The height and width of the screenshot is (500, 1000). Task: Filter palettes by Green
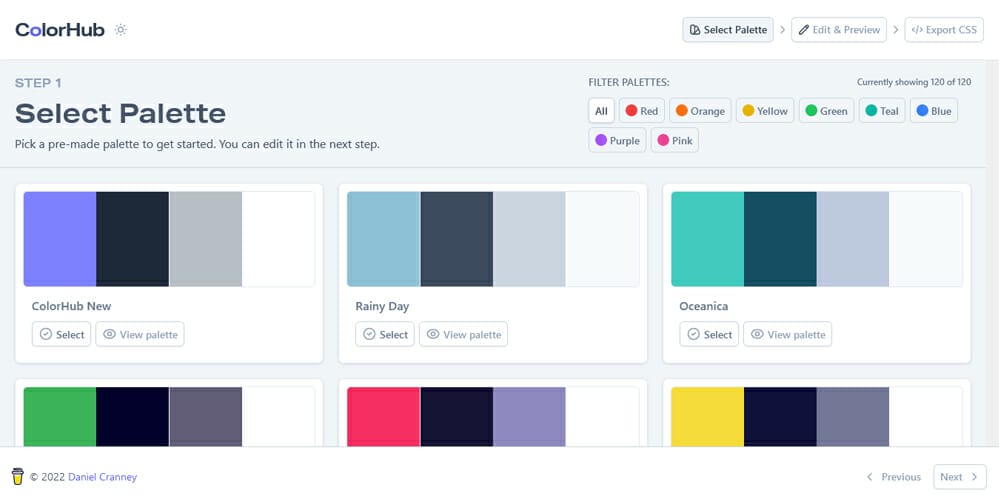click(x=826, y=111)
